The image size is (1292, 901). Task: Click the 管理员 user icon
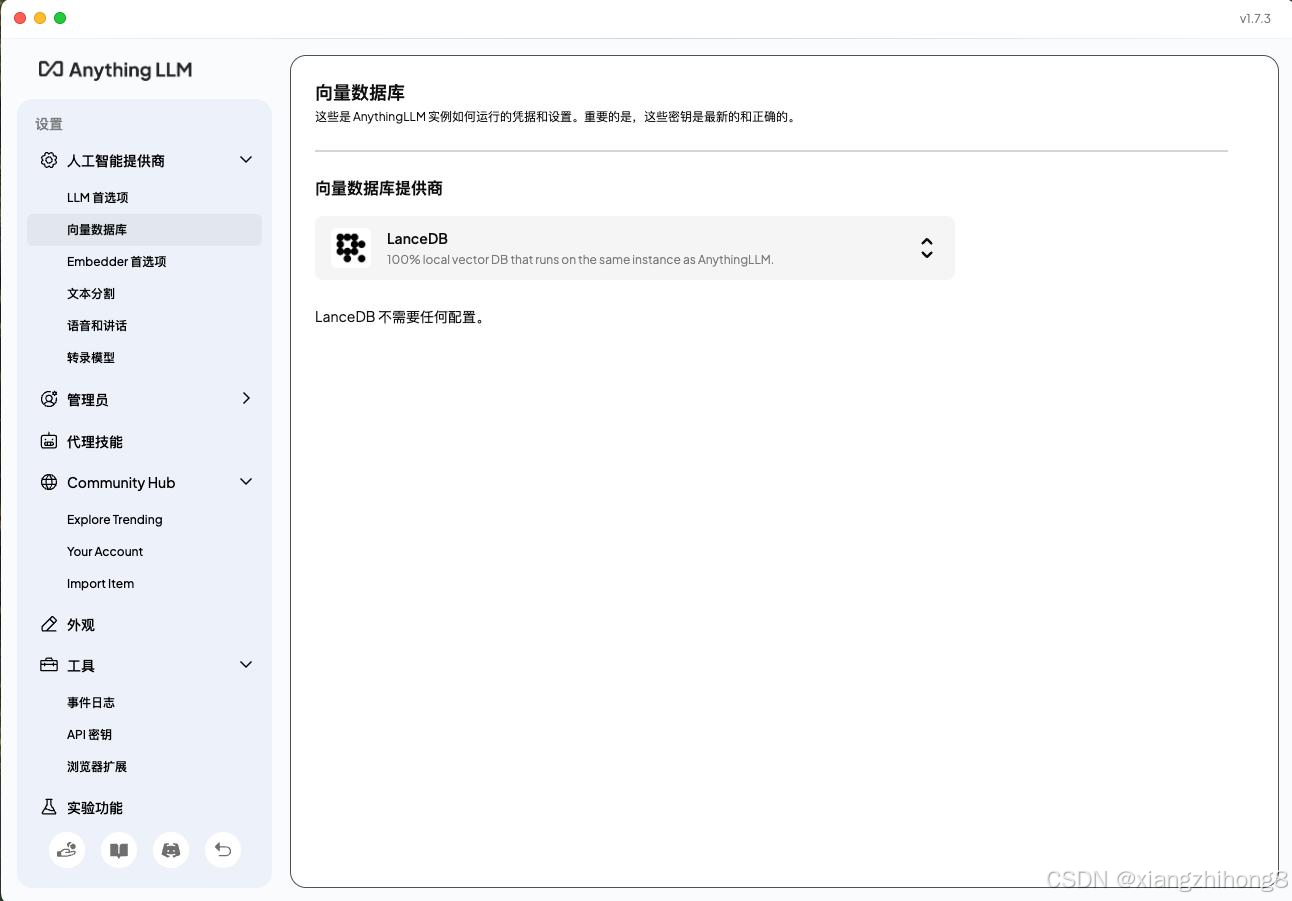pyautogui.click(x=48, y=399)
